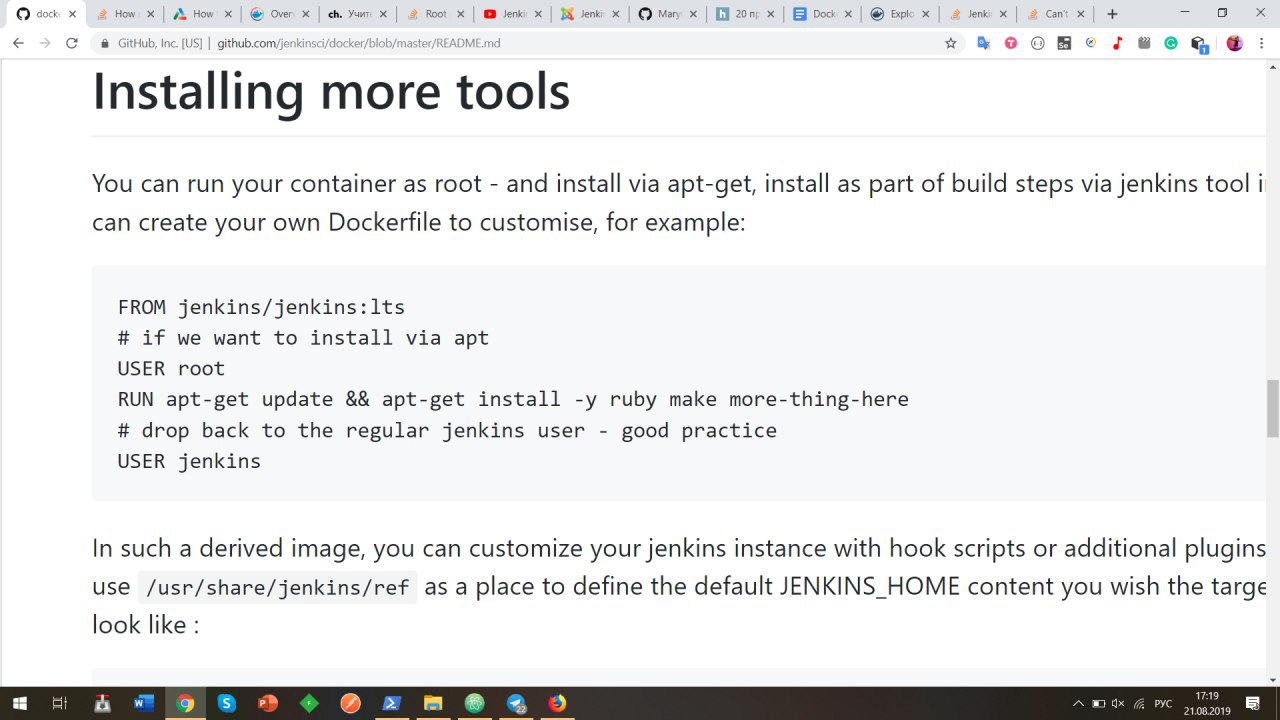1280x720 pixels.
Task: Open Telegram from the taskbar
Action: pyautogui.click(x=516, y=703)
